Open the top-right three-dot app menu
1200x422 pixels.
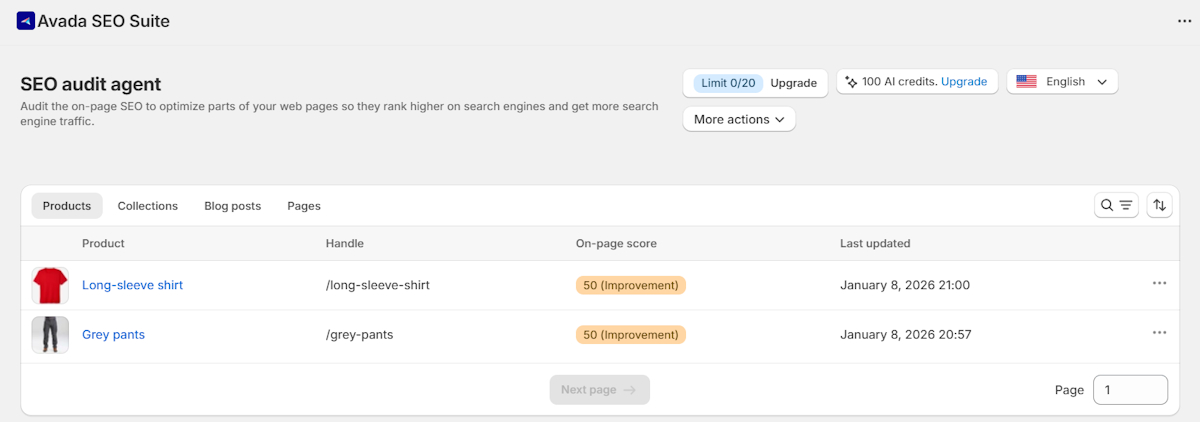tap(1184, 21)
